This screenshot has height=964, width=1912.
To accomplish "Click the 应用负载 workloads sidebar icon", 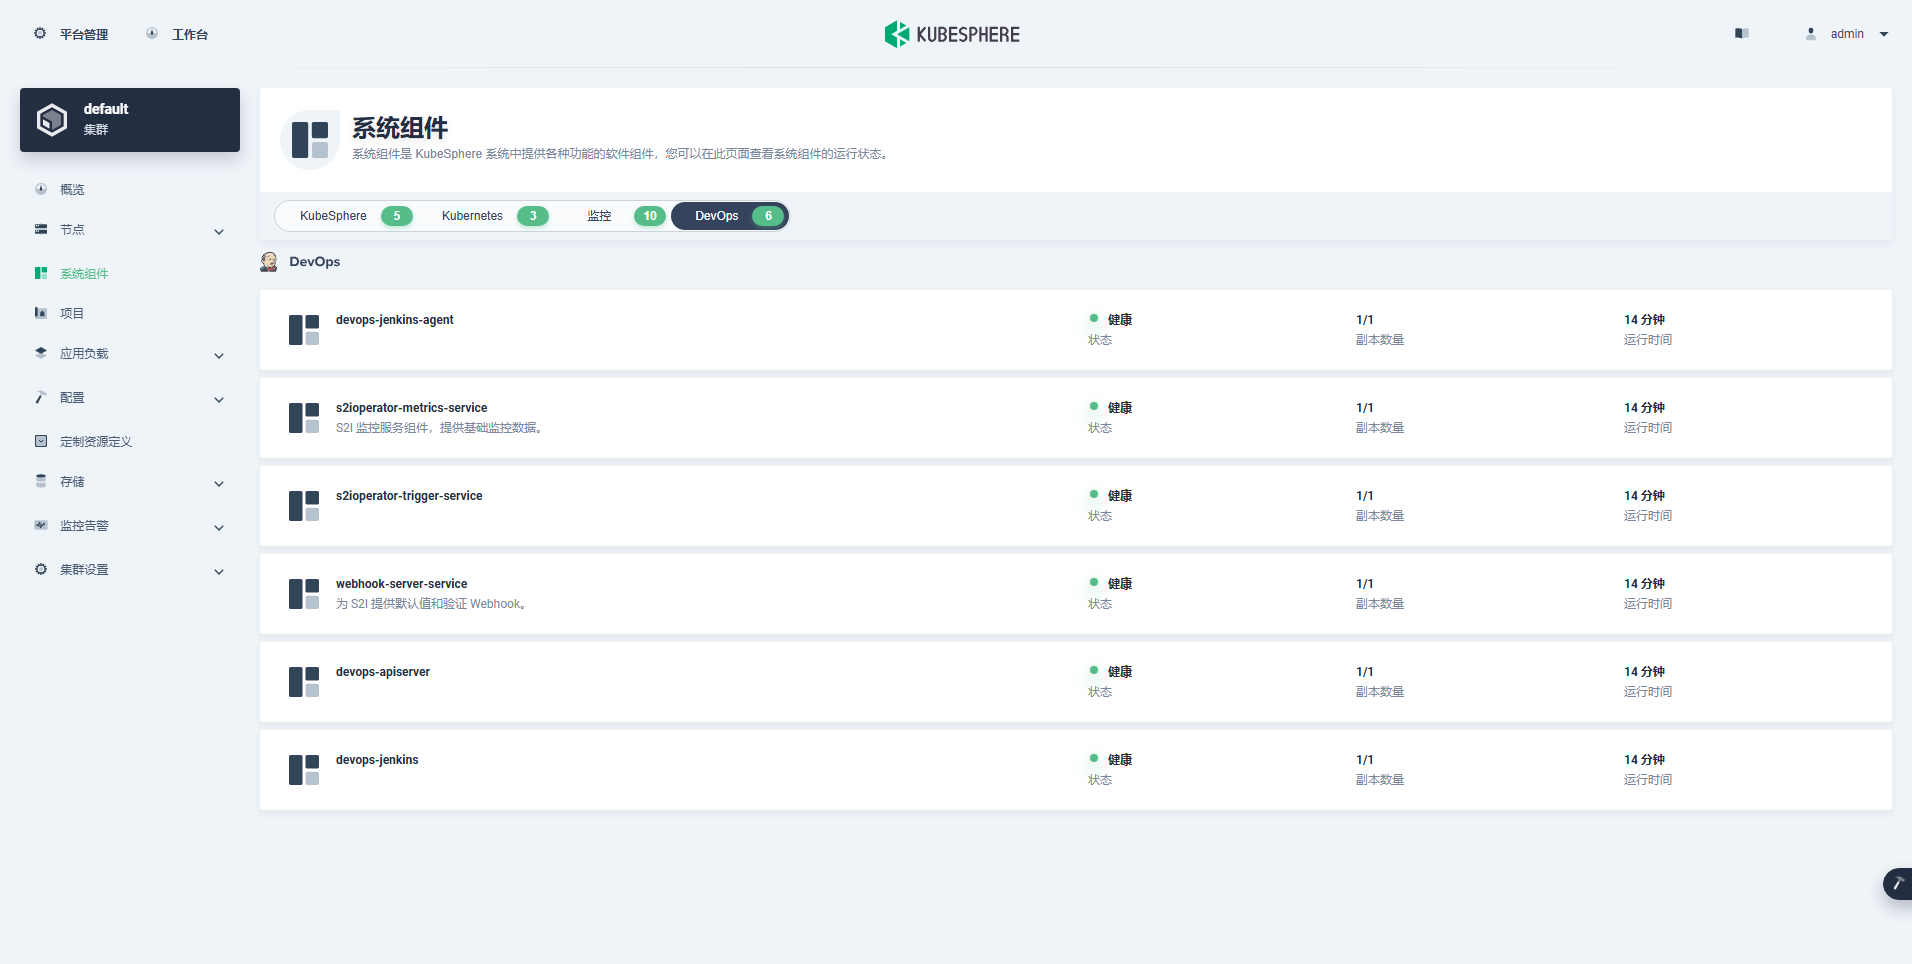I will (41, 353).
